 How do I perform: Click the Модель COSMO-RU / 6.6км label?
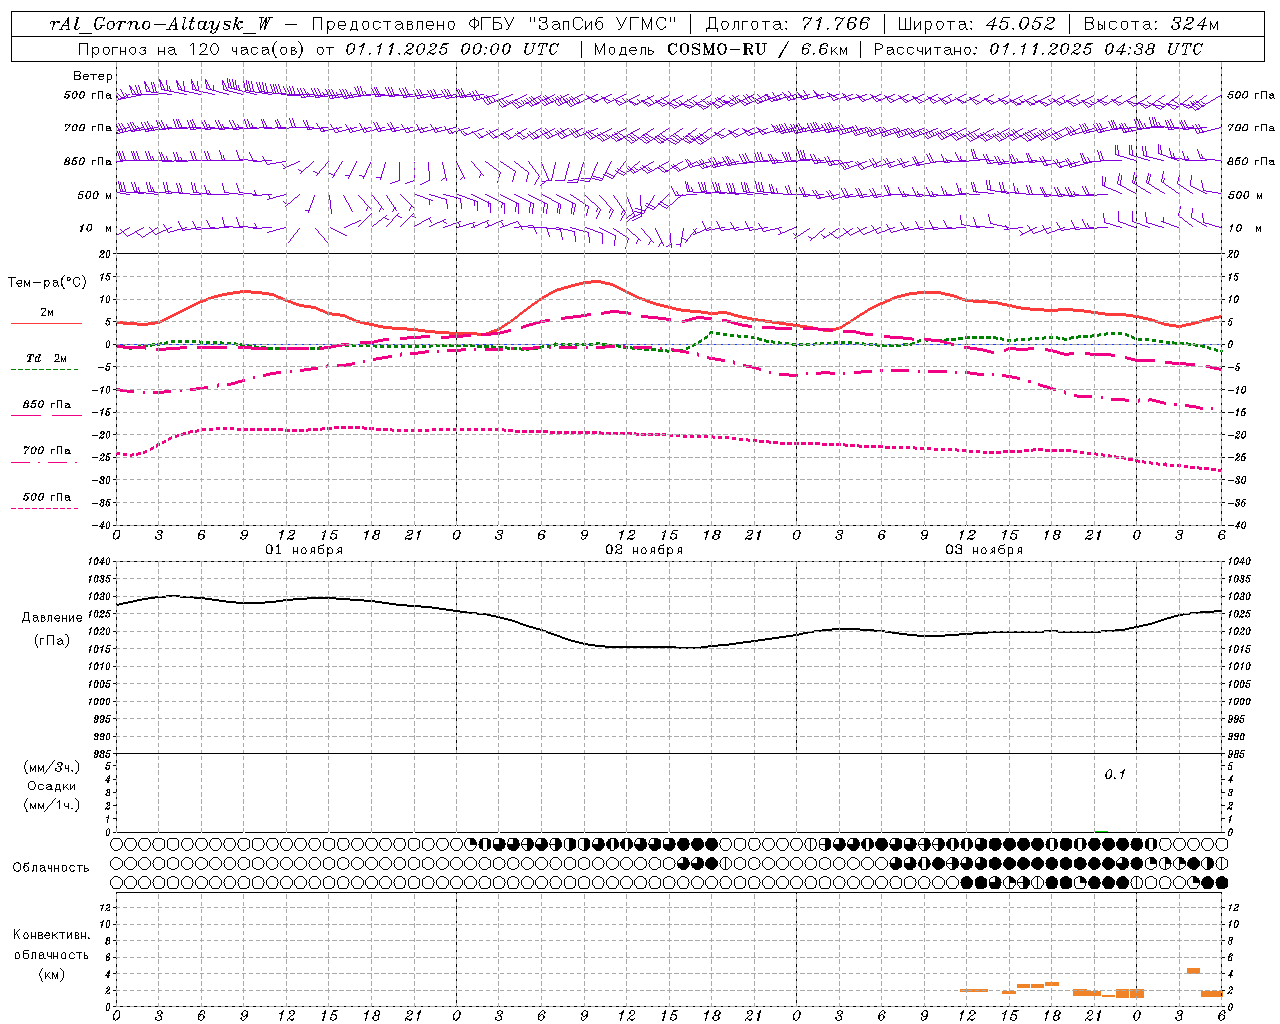coord(720,49)
